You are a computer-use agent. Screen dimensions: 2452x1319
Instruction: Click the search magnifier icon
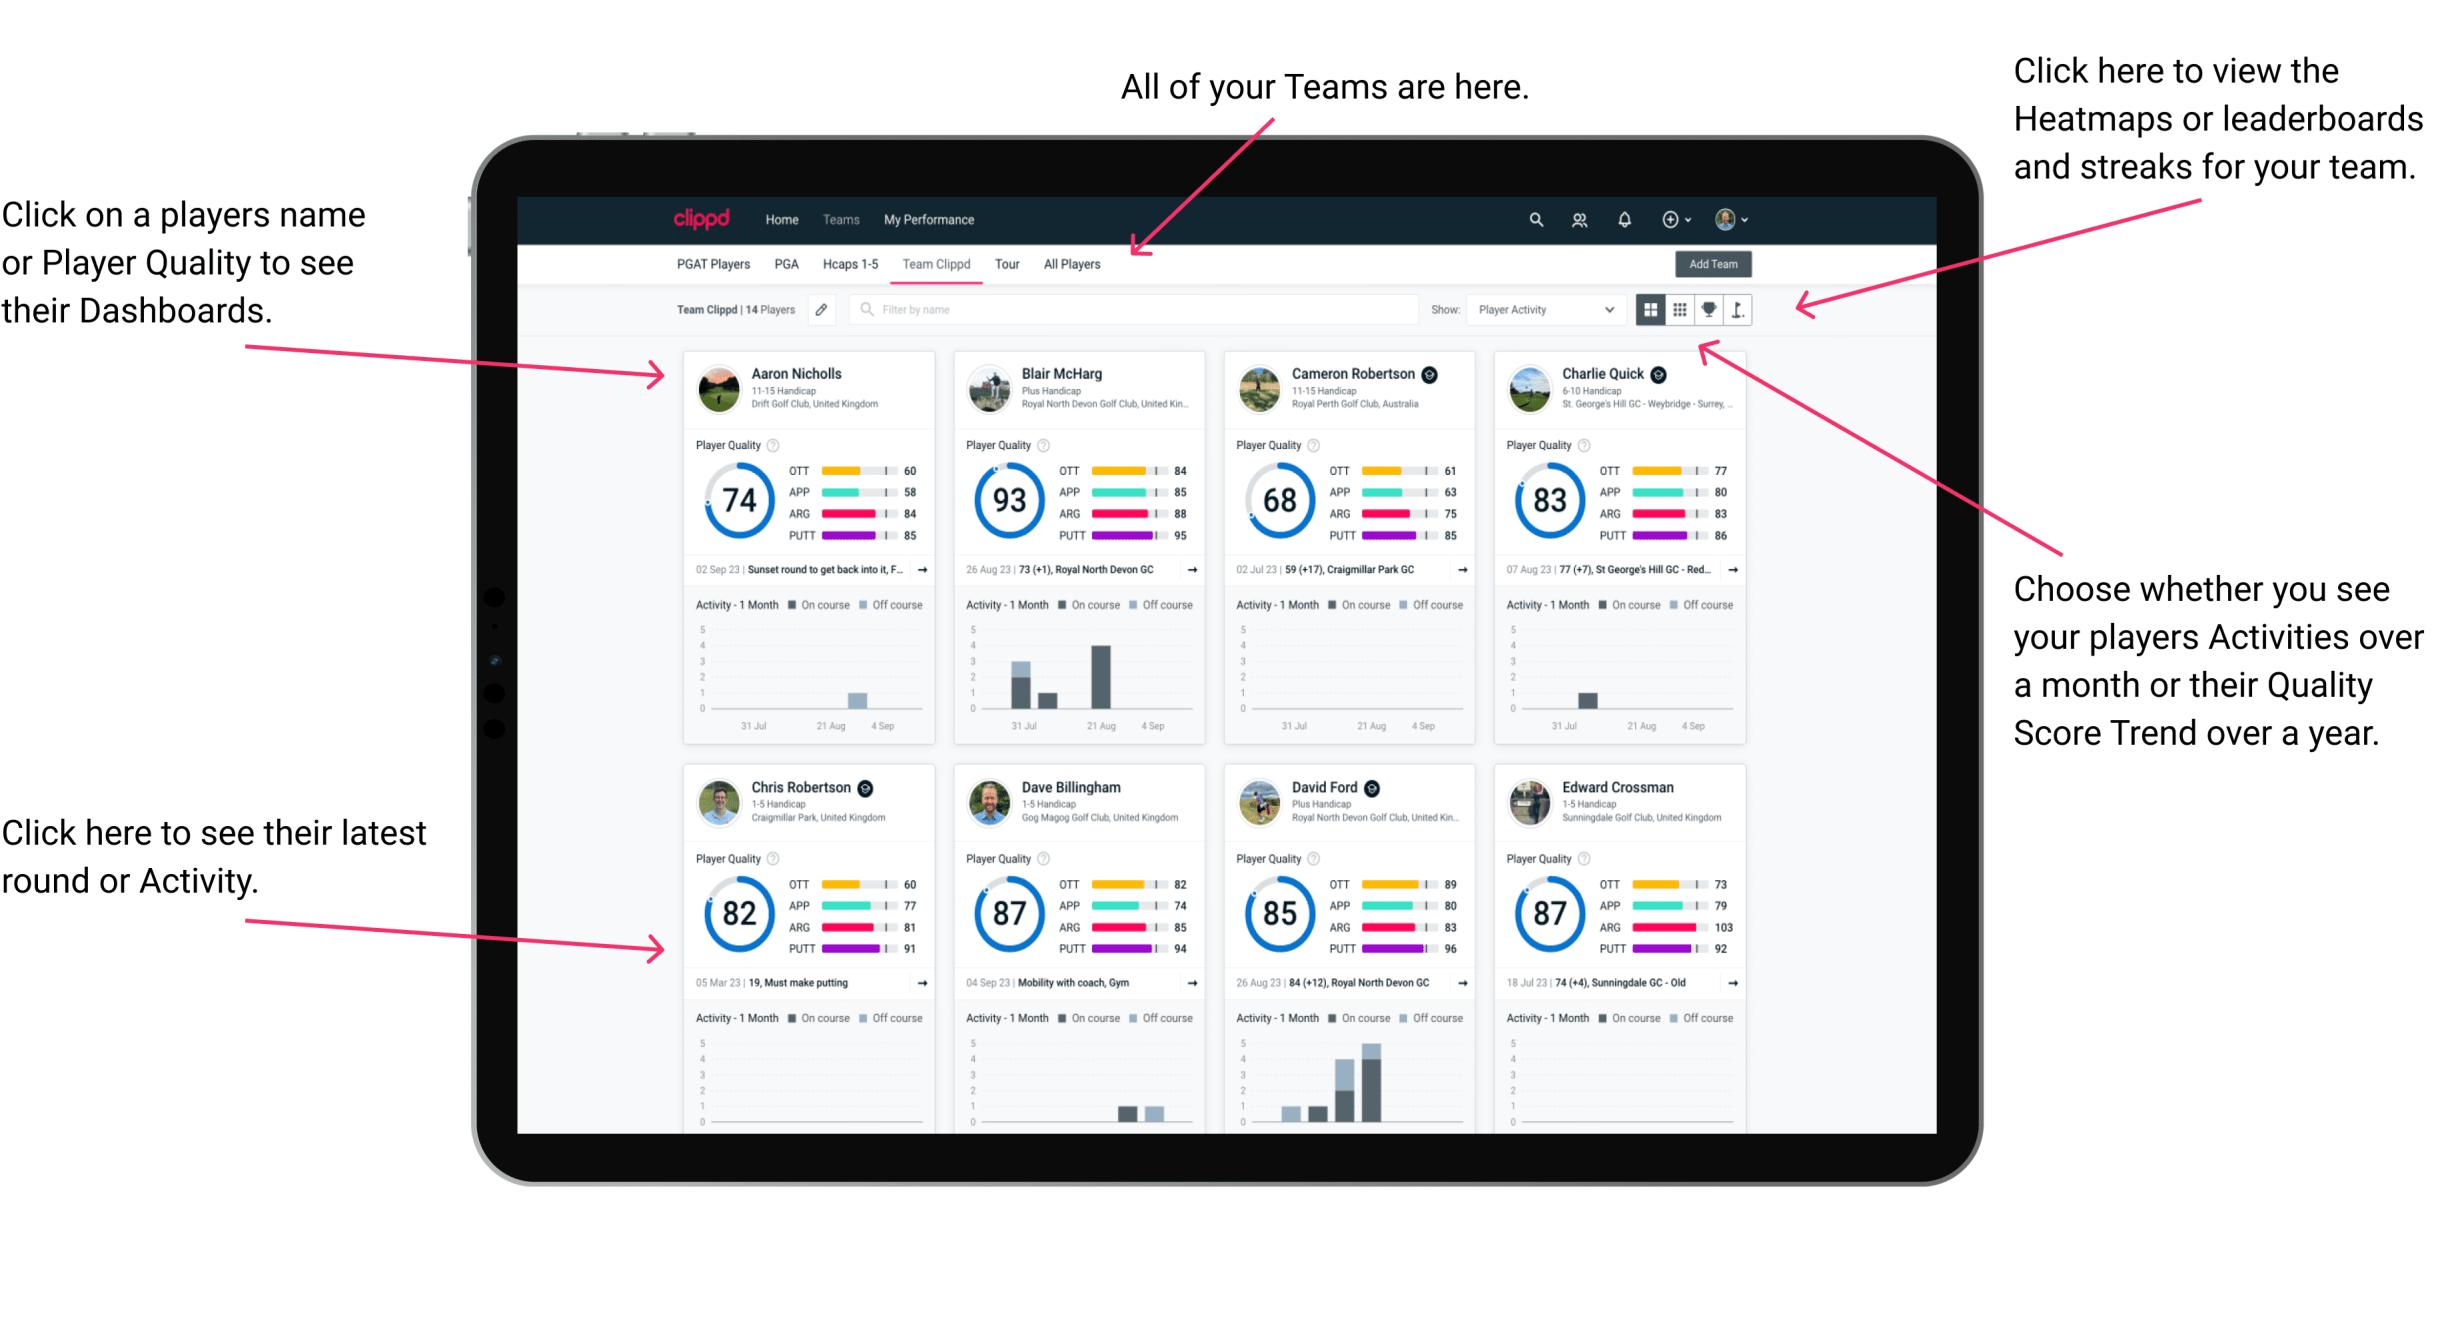click(x=1531, y=219)
